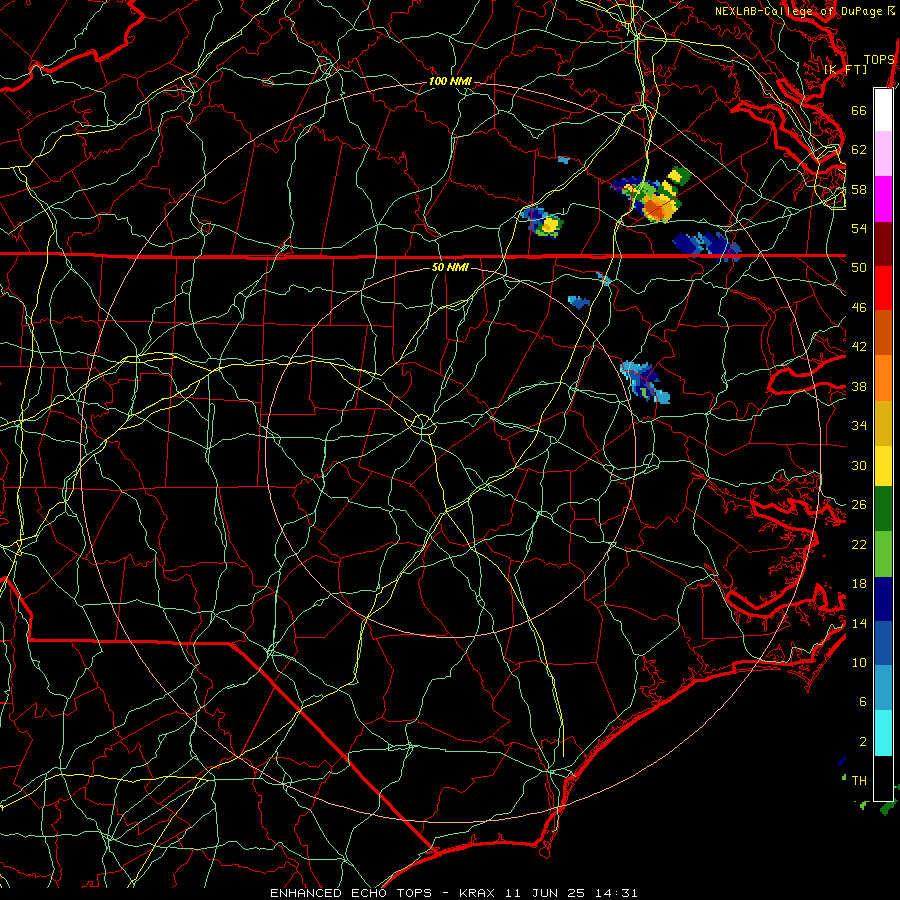Click the legend value 34
900x900 pixels.
tap(859, 426)
